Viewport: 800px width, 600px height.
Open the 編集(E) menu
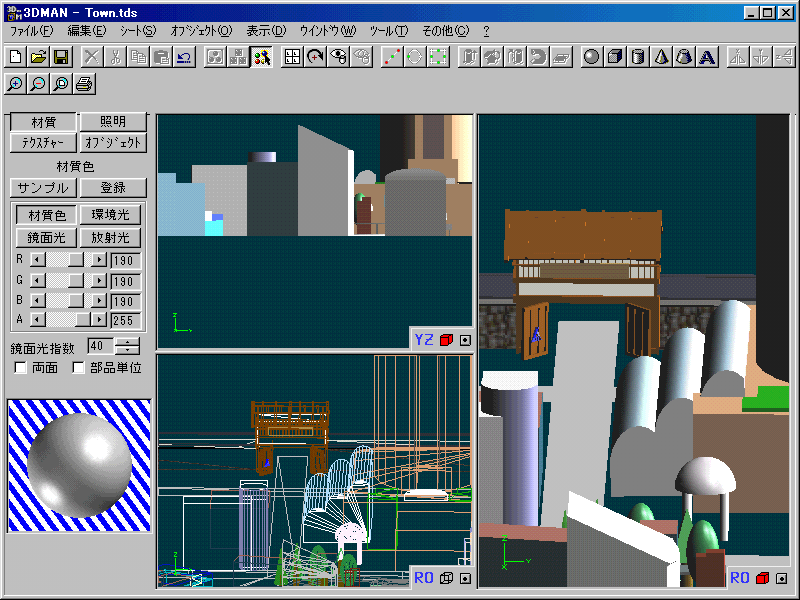(x=87, y=31)
